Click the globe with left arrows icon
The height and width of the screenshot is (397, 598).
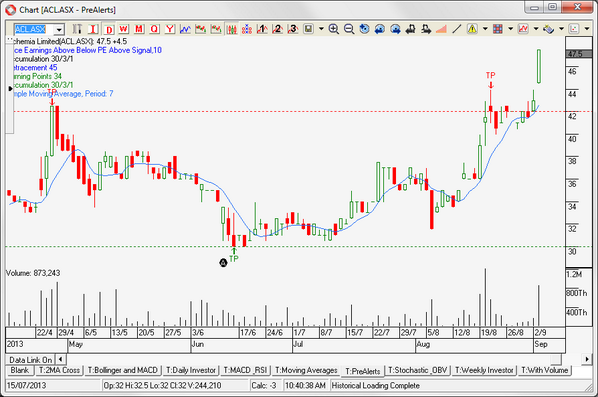[x=380, y=29]
